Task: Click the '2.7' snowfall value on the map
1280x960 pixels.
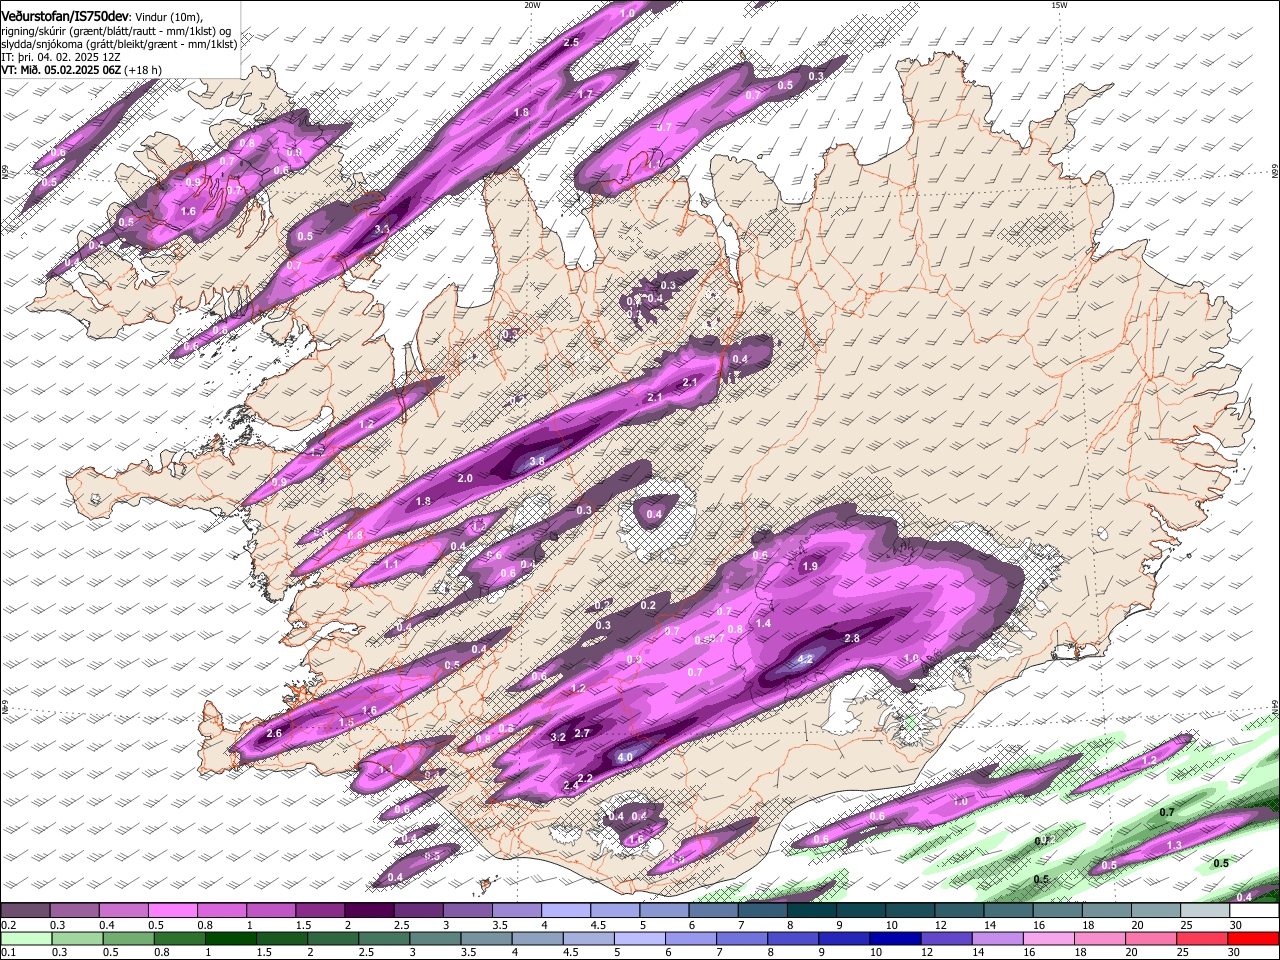Action: [x=583, y=733]
